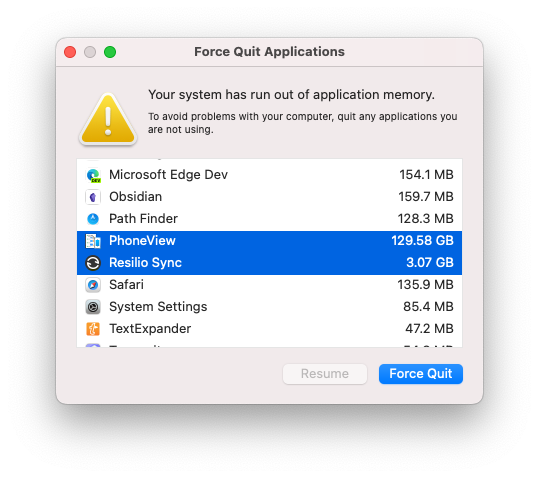Click the Microsoft Edge Dev app icon
539x478 pixels.
[x=93, y=175]
